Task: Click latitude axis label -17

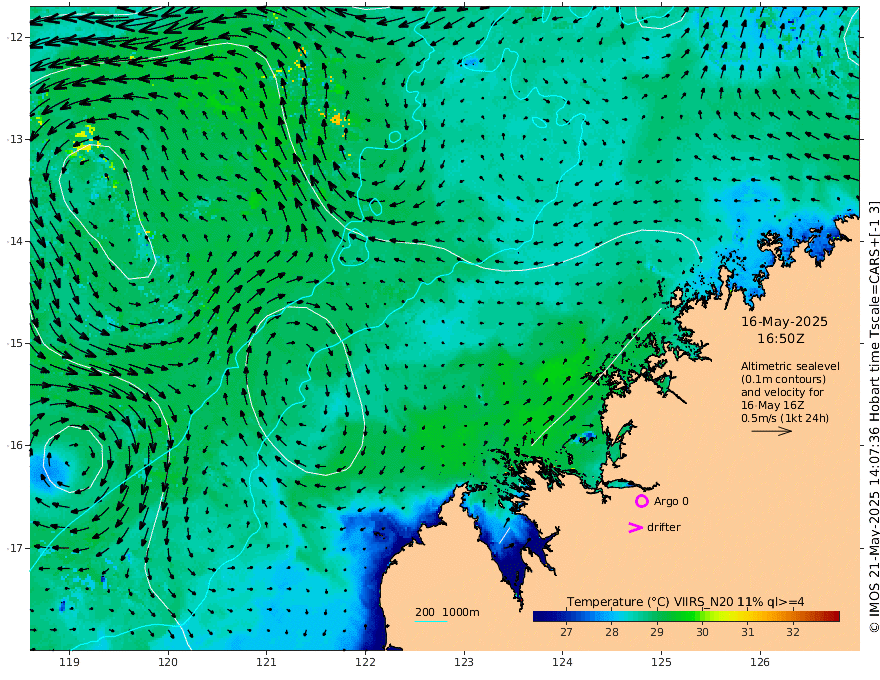Action: (x=15, y=548)
